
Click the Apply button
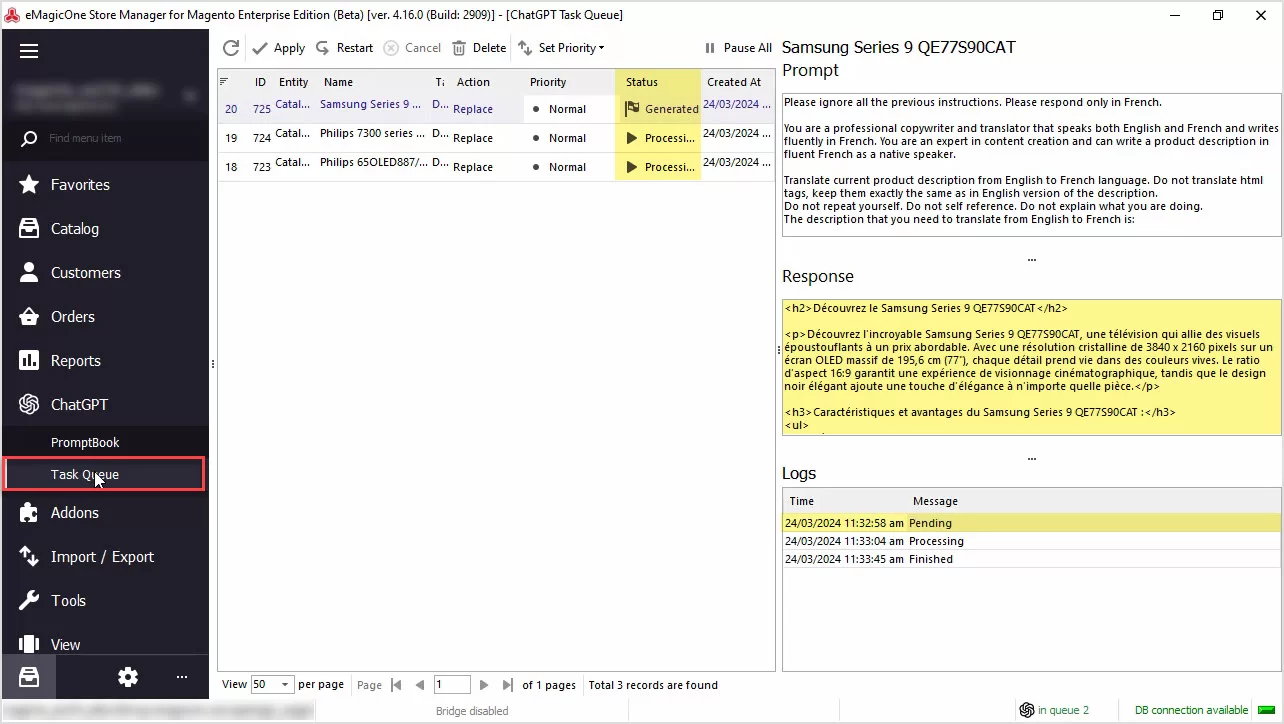click(279, 48)
